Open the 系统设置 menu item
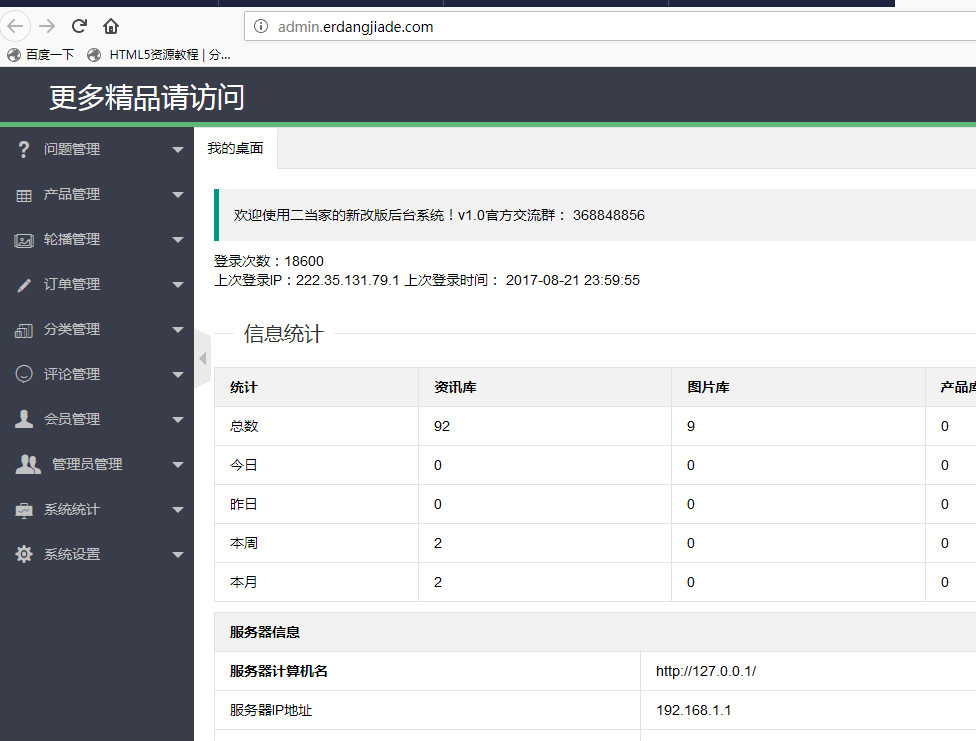This screenshot has height=741, width=976. [96, 554]
